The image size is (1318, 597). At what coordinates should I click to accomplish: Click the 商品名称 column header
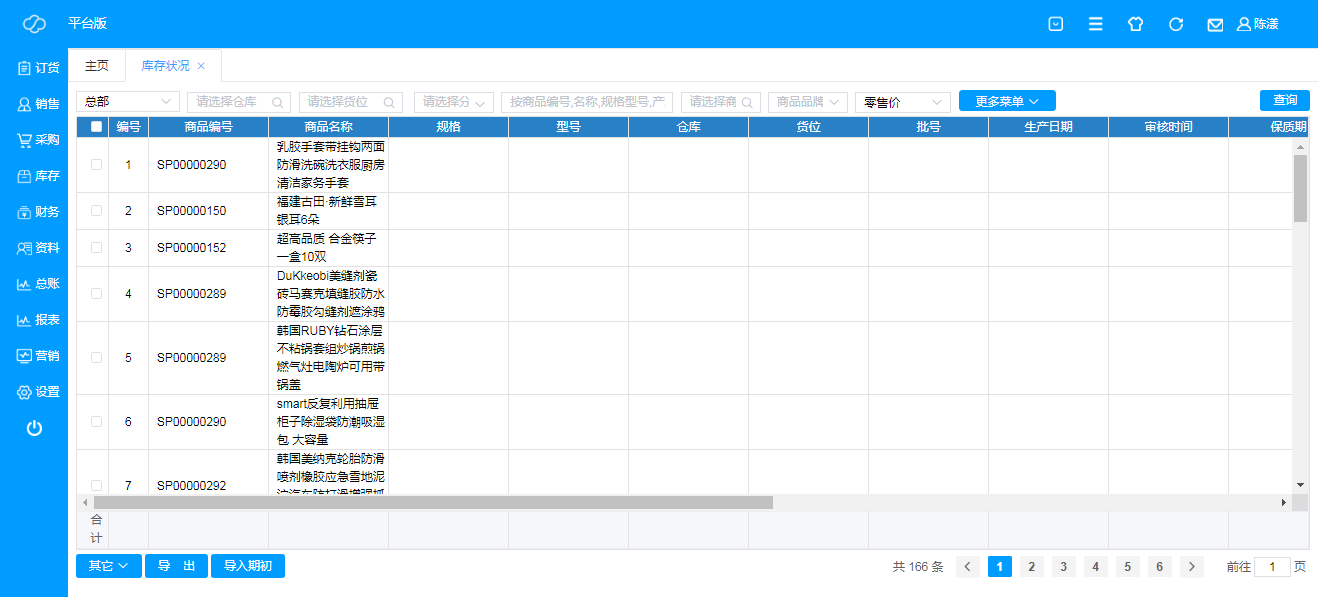pyautogui.click(x=328, y=127)
